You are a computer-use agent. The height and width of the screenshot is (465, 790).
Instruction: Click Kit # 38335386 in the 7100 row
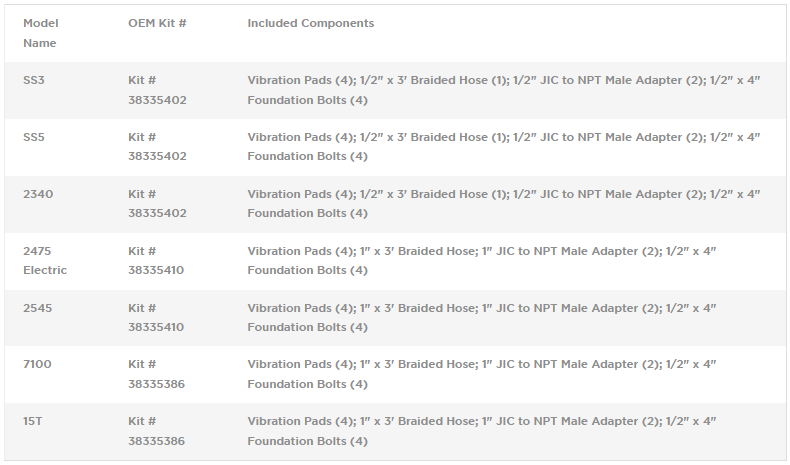pos(157,375)
